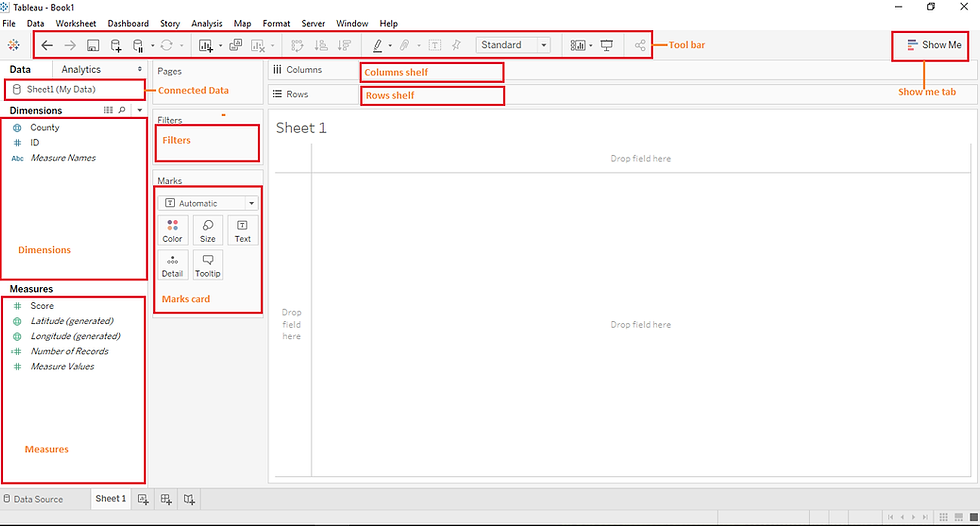The width and height of the screenshot is (980, 526).
Task: Open the Analysis menu
Action: click(x=207, y=24)
